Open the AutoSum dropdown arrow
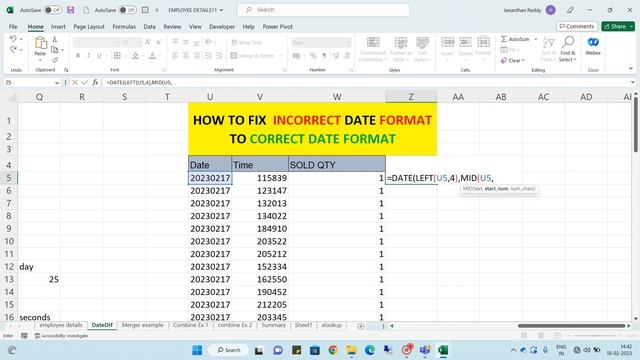 [x=536, y=39]
